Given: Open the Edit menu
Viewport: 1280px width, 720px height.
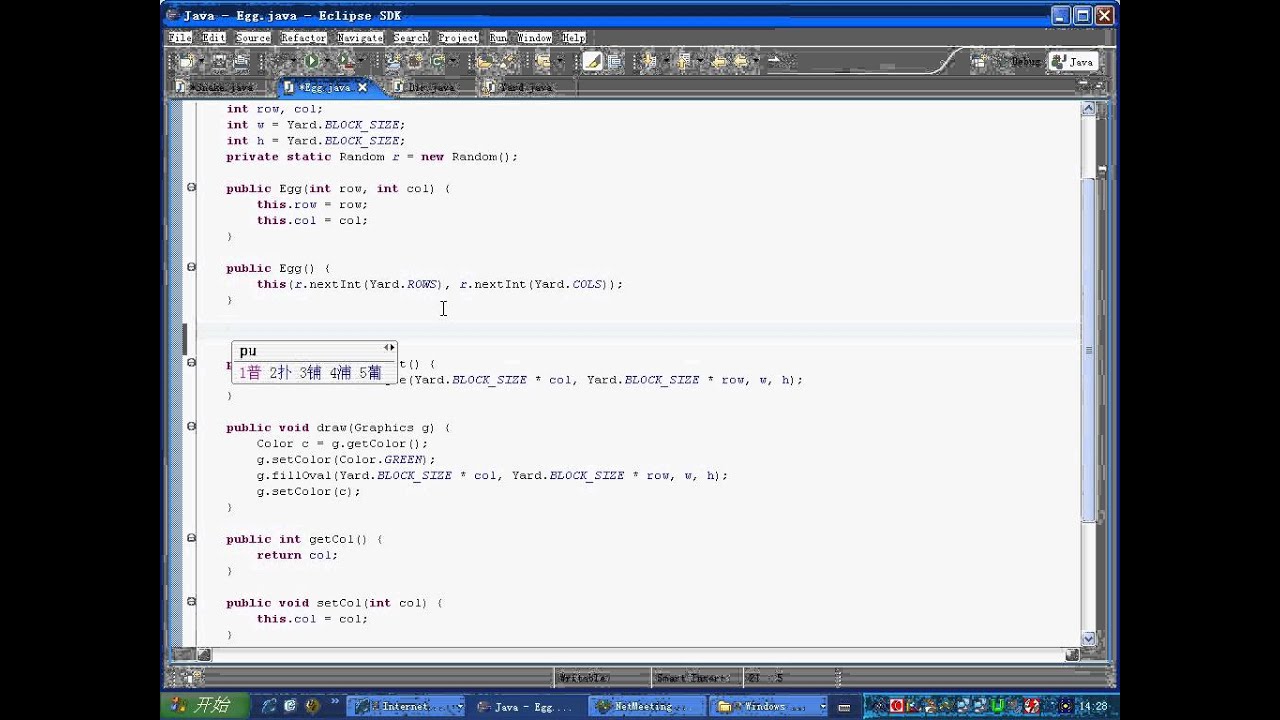Looking at the screenshot, I should click(x=213, y=38).
